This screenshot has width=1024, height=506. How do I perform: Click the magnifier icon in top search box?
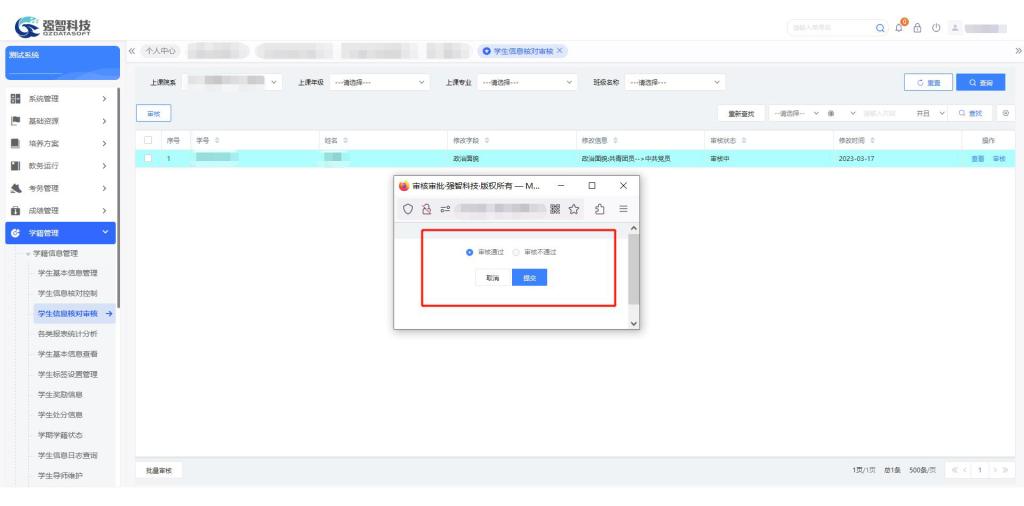(880, 27)
